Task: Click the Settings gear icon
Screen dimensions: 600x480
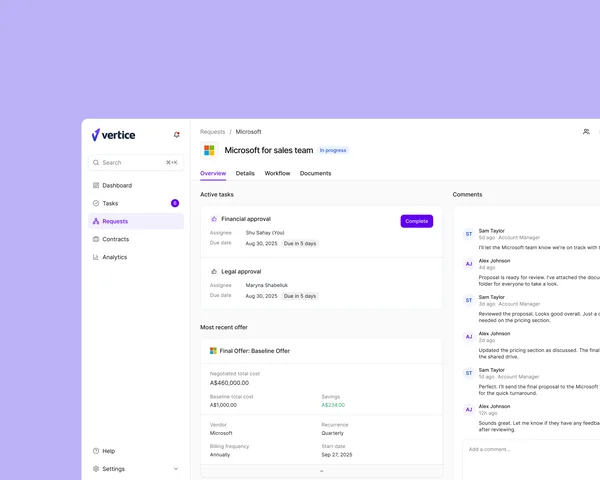Action: tap(96, 469)
